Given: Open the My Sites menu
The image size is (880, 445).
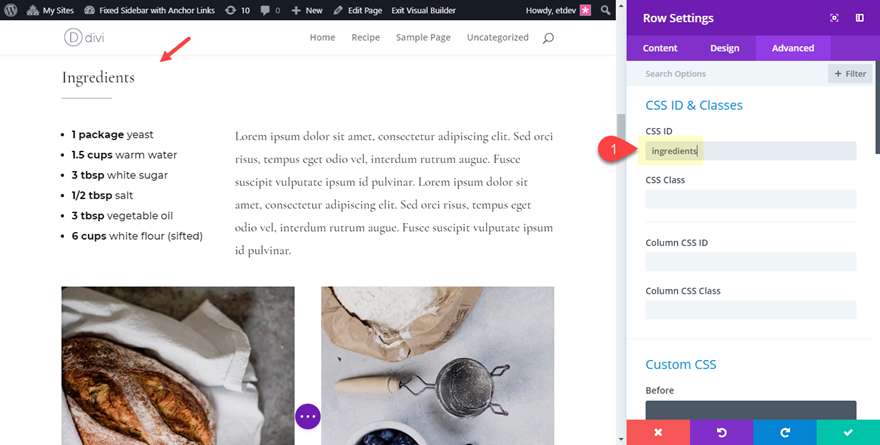Looking at the screenshot, I should (x=54, y=10).
